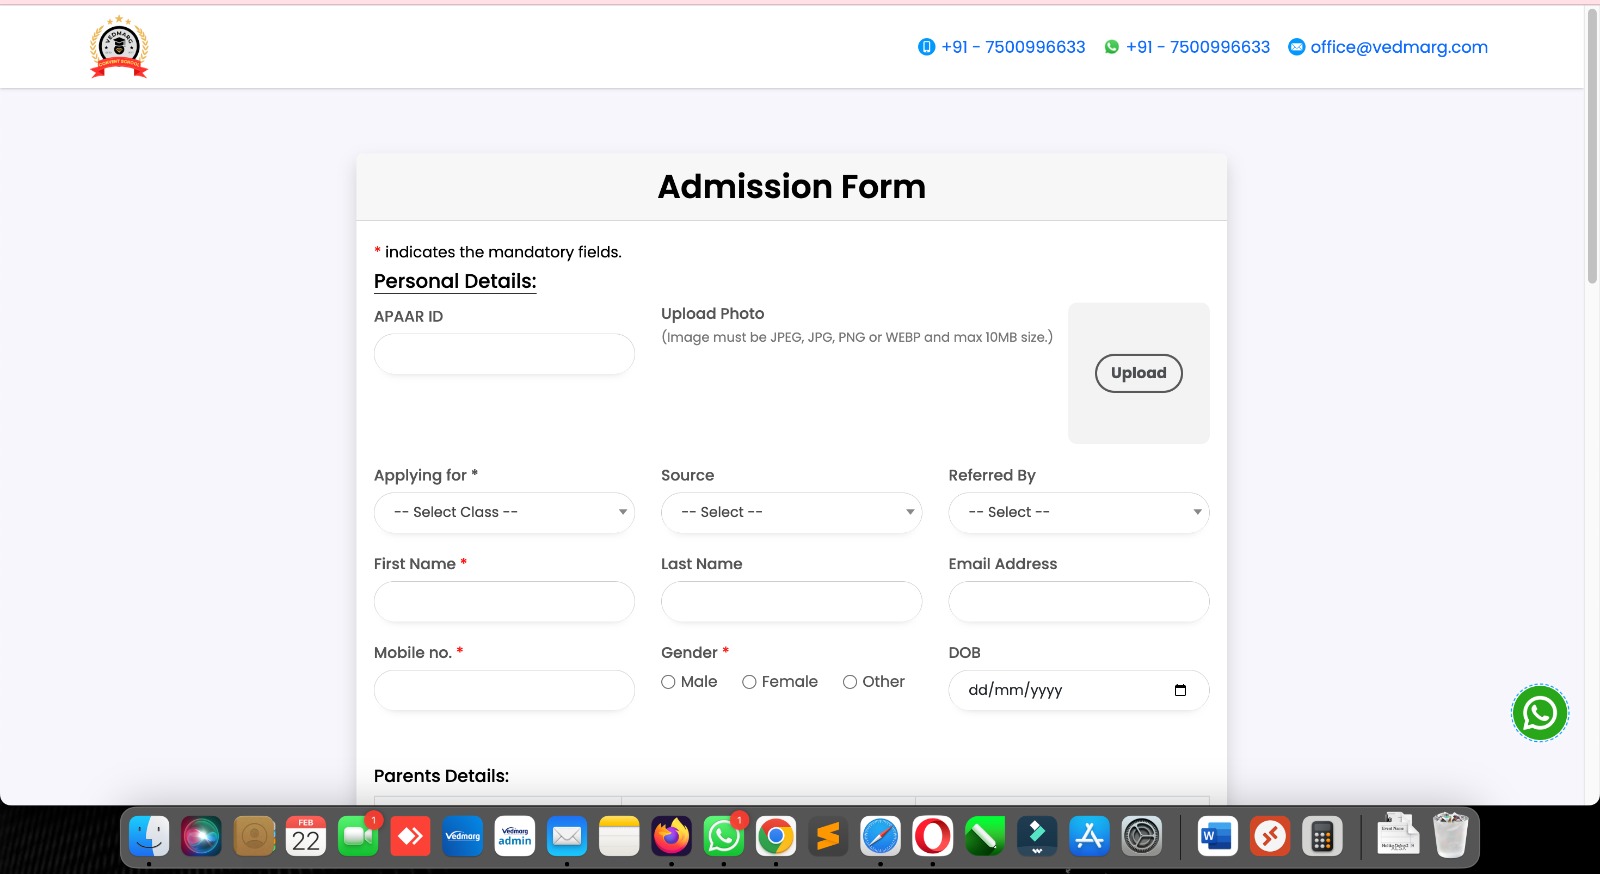Image resolution: width=1600 pixels, height=874 pixels.
Task: Click the Parents Details: section heading
Action: click(441, 776)
